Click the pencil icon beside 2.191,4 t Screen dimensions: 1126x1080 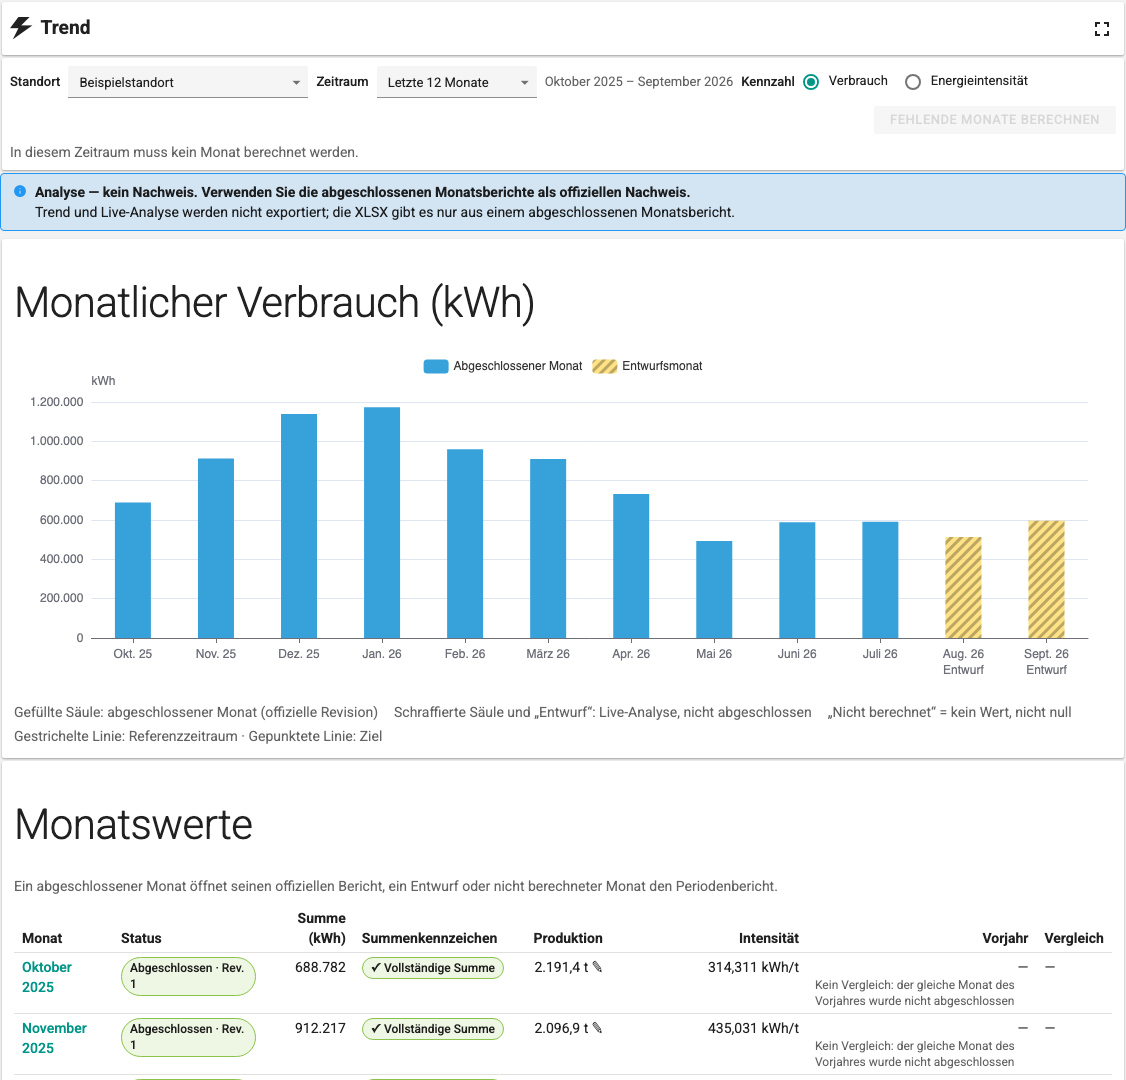tap(597, 967)
